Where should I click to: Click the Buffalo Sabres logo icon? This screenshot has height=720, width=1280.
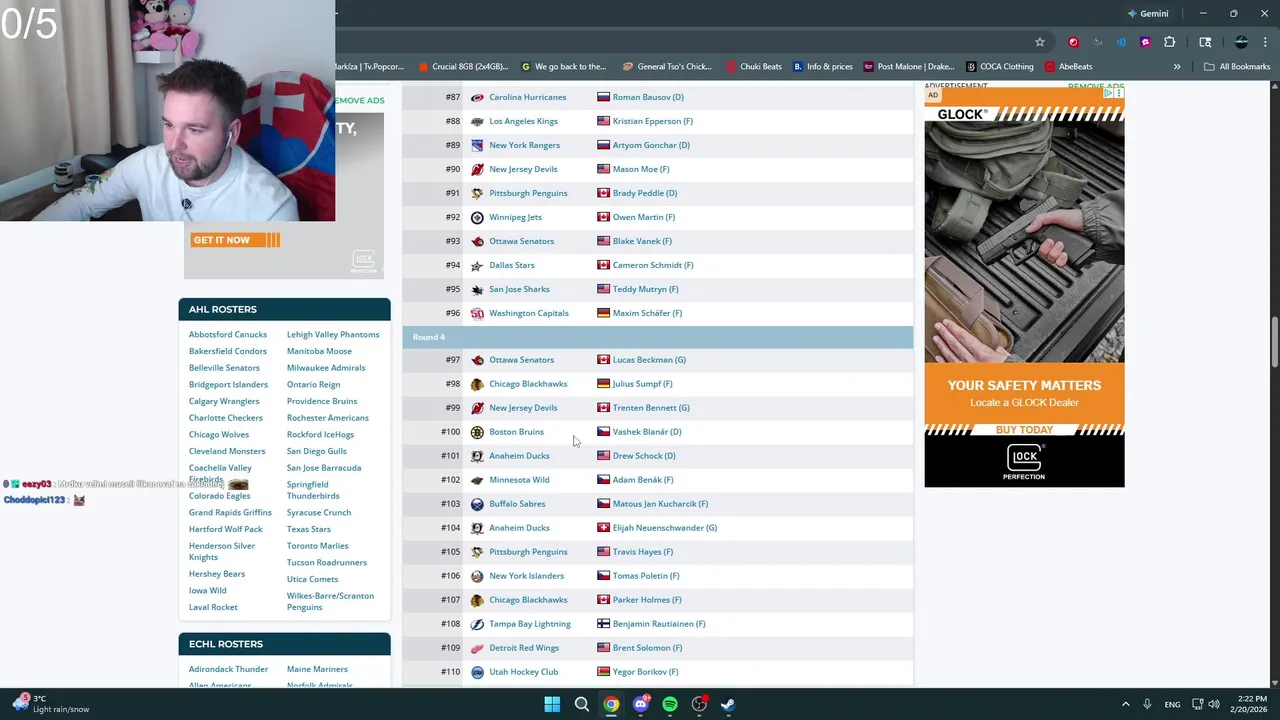click(477, 504)
